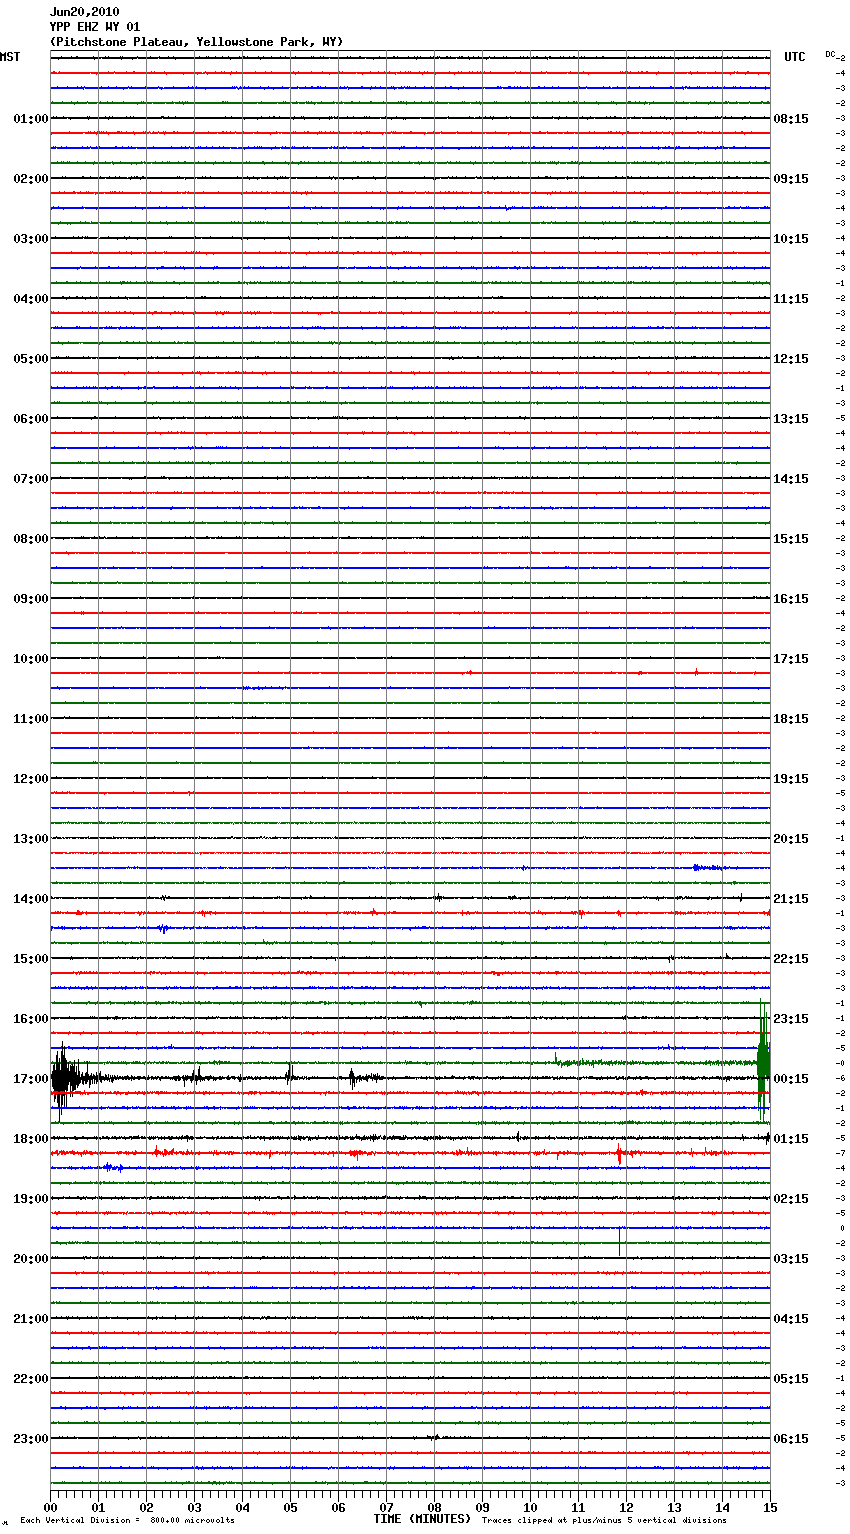Click the large black earthquake burst at 17:00
This screenshot has height=1534, width=850.
click(64, 1078)
